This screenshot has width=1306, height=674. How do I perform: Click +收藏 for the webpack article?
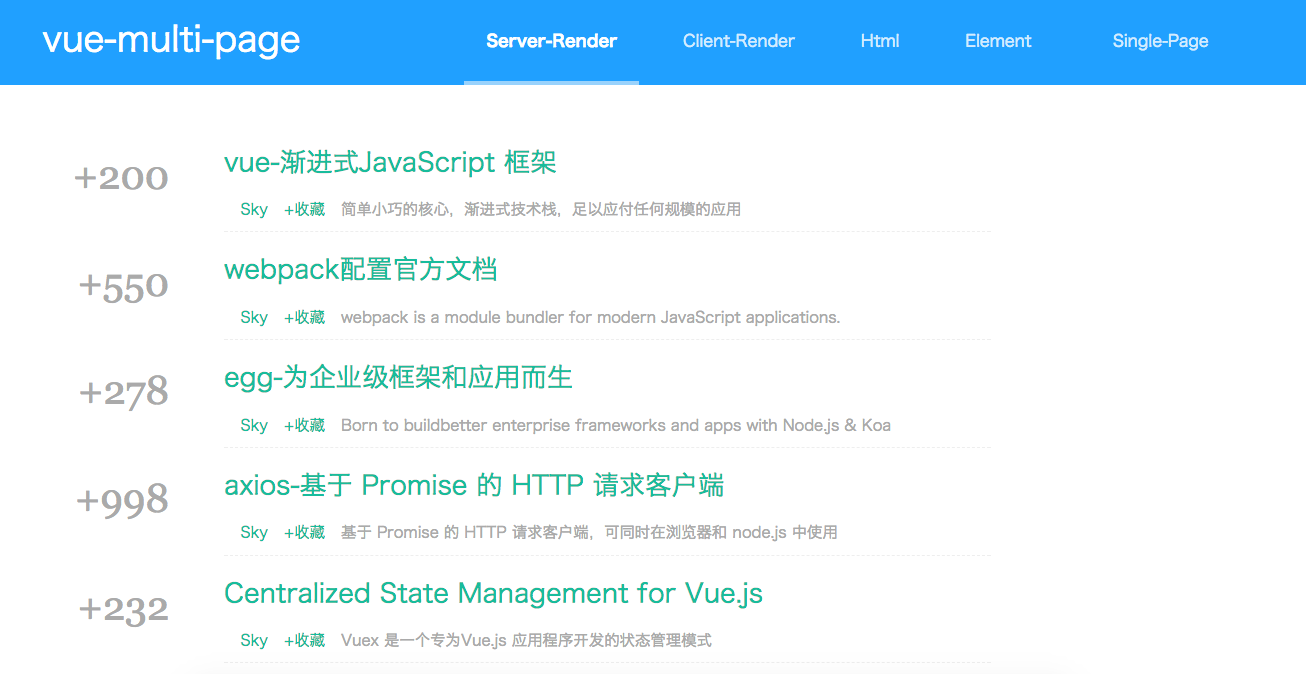[304, 317]
